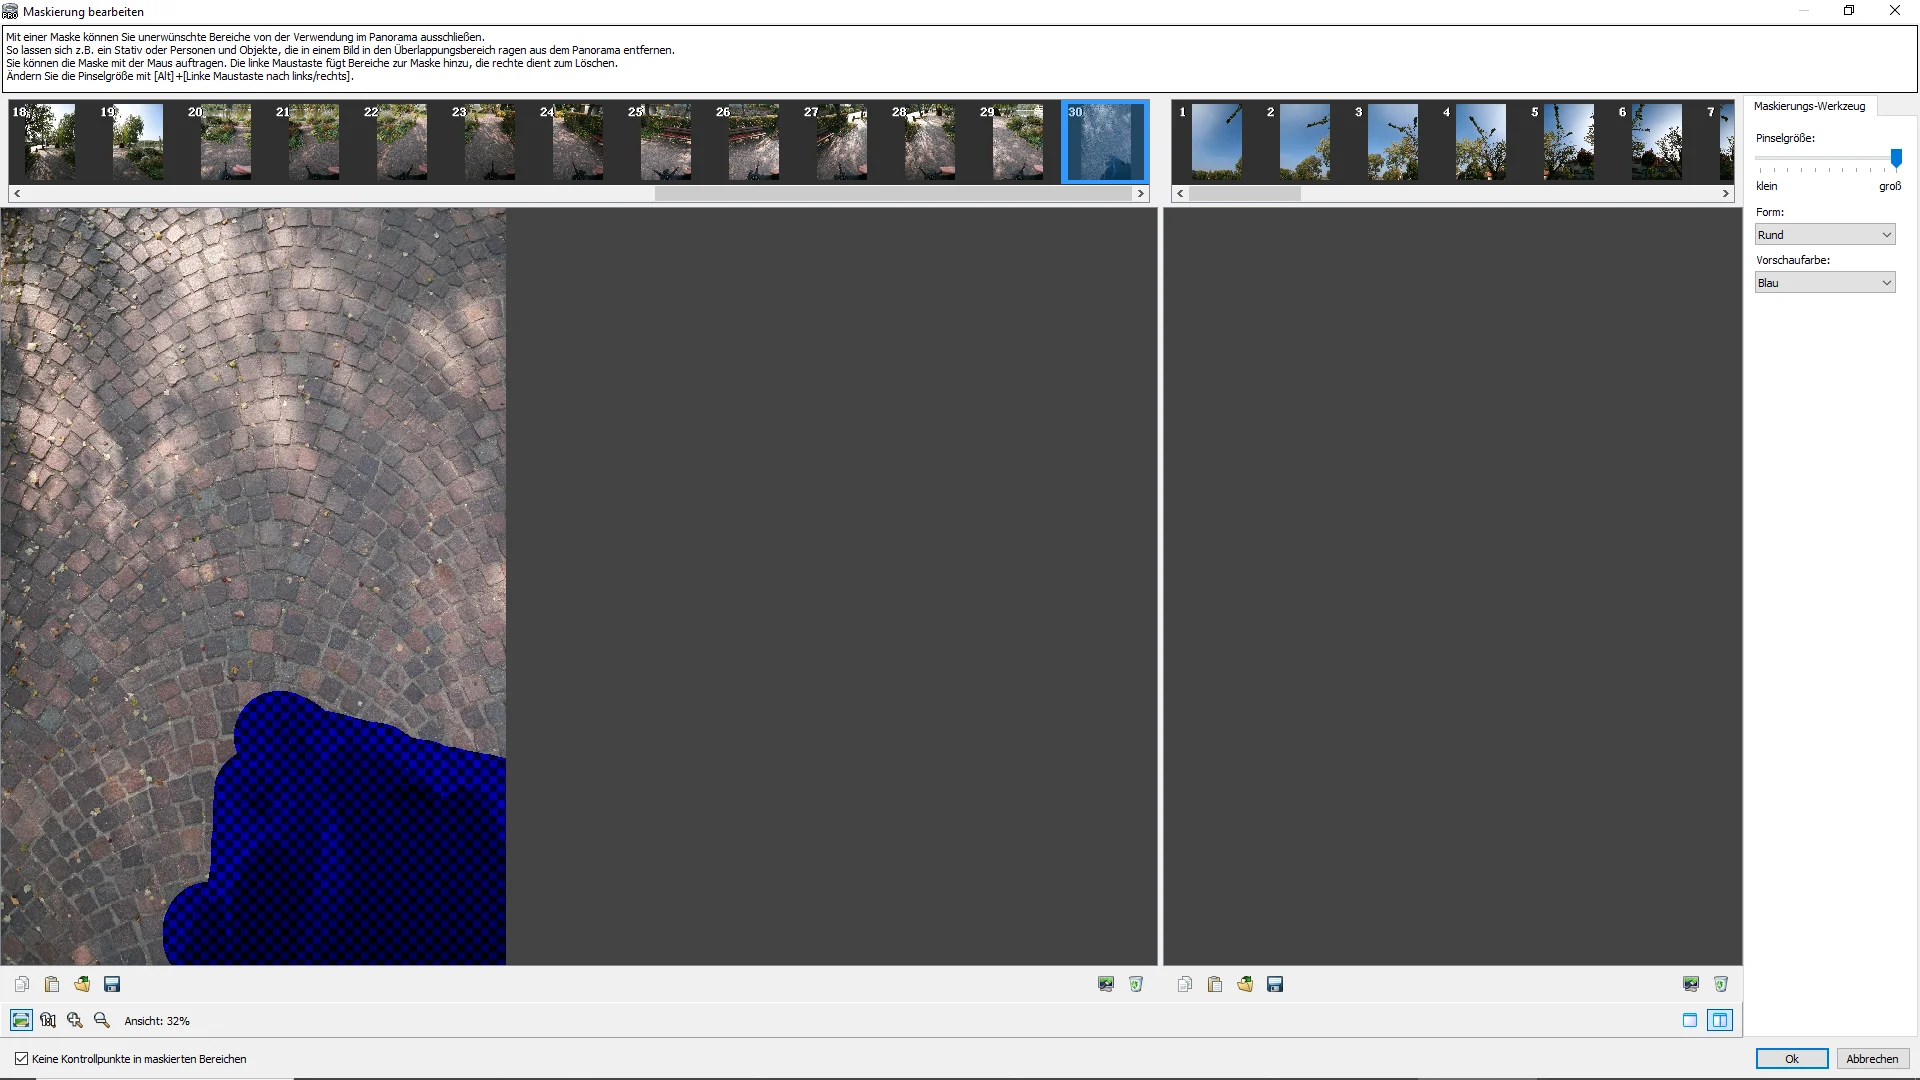1920x1080 pixels.
Task: Select thumbnail 20 in the left strip
Action: click(226, 142)
